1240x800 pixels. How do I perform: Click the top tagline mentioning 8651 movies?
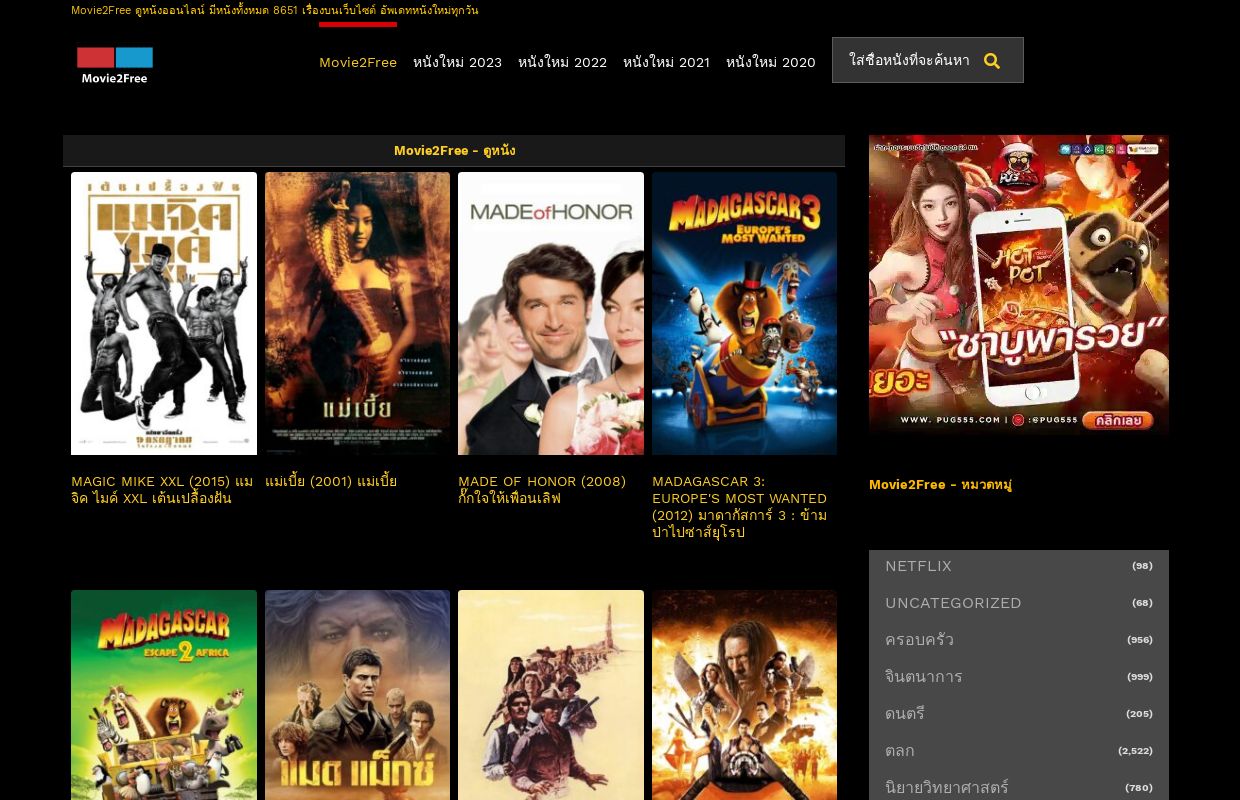(x=275, y=10)
